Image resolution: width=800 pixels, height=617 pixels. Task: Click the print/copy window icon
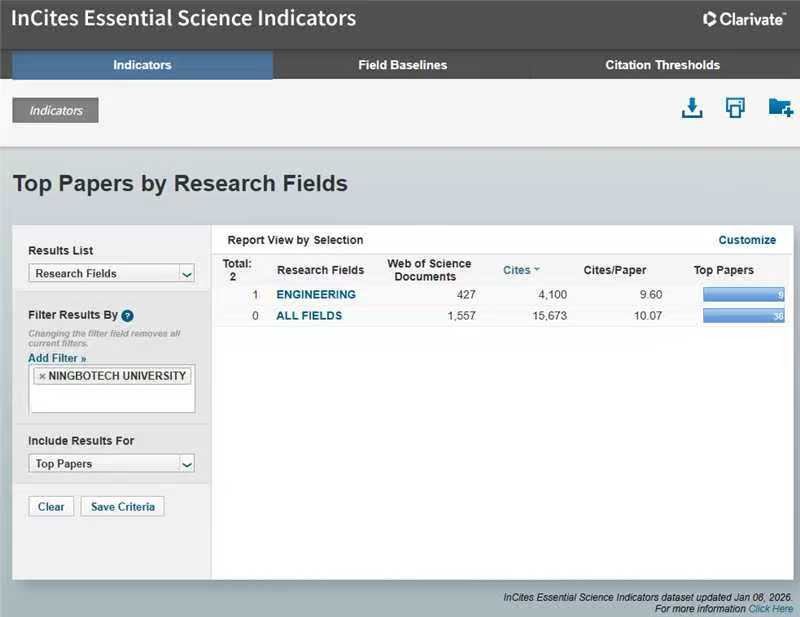[735, 108]
